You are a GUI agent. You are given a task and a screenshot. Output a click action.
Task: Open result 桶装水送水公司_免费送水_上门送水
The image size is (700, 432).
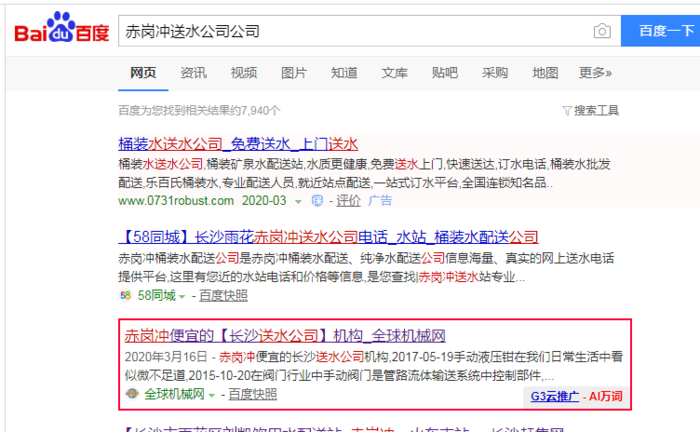pyautogui.click(x=238, y=144)
